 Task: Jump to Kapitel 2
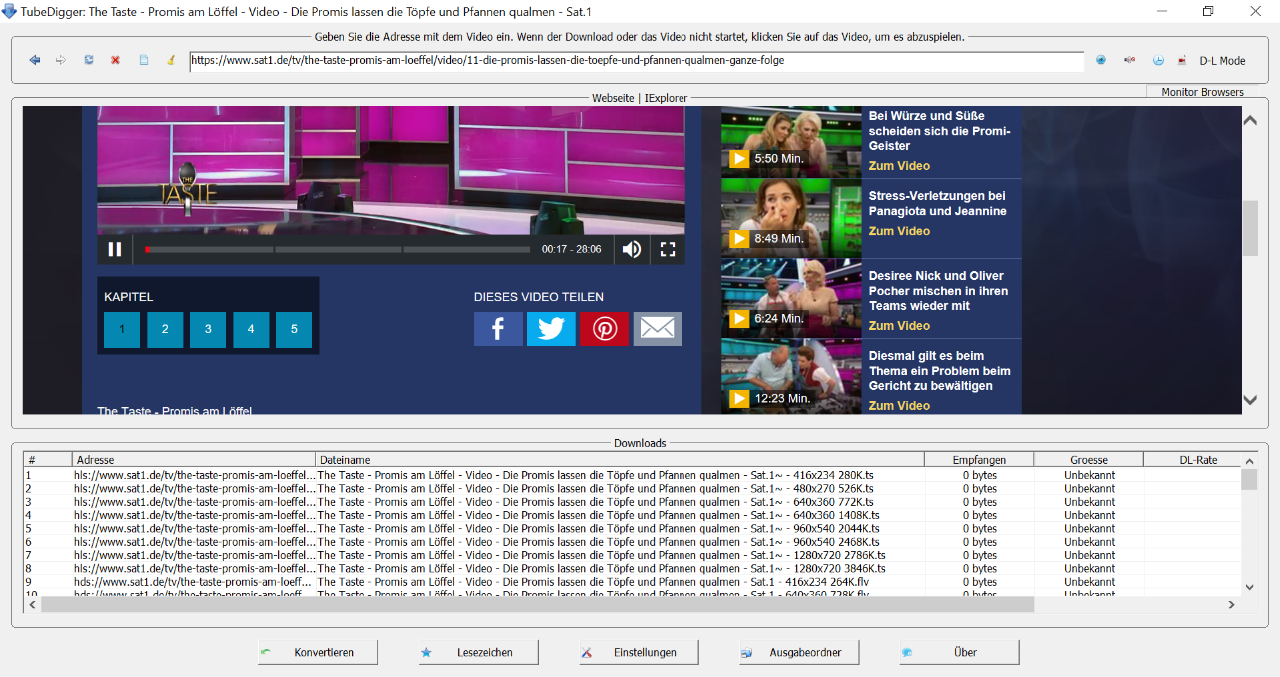[x=165, y=329]
